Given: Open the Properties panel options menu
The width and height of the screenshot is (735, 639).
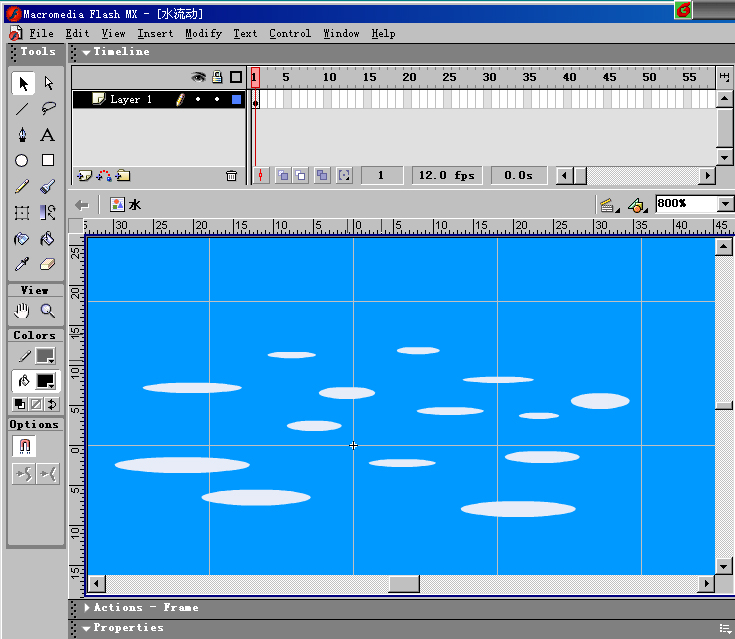Looking at the screenshot, I should [x=725, y=628].
